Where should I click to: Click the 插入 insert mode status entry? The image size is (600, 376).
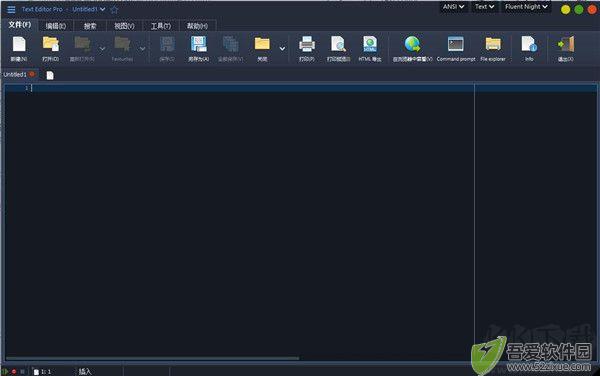coord(85,371)
